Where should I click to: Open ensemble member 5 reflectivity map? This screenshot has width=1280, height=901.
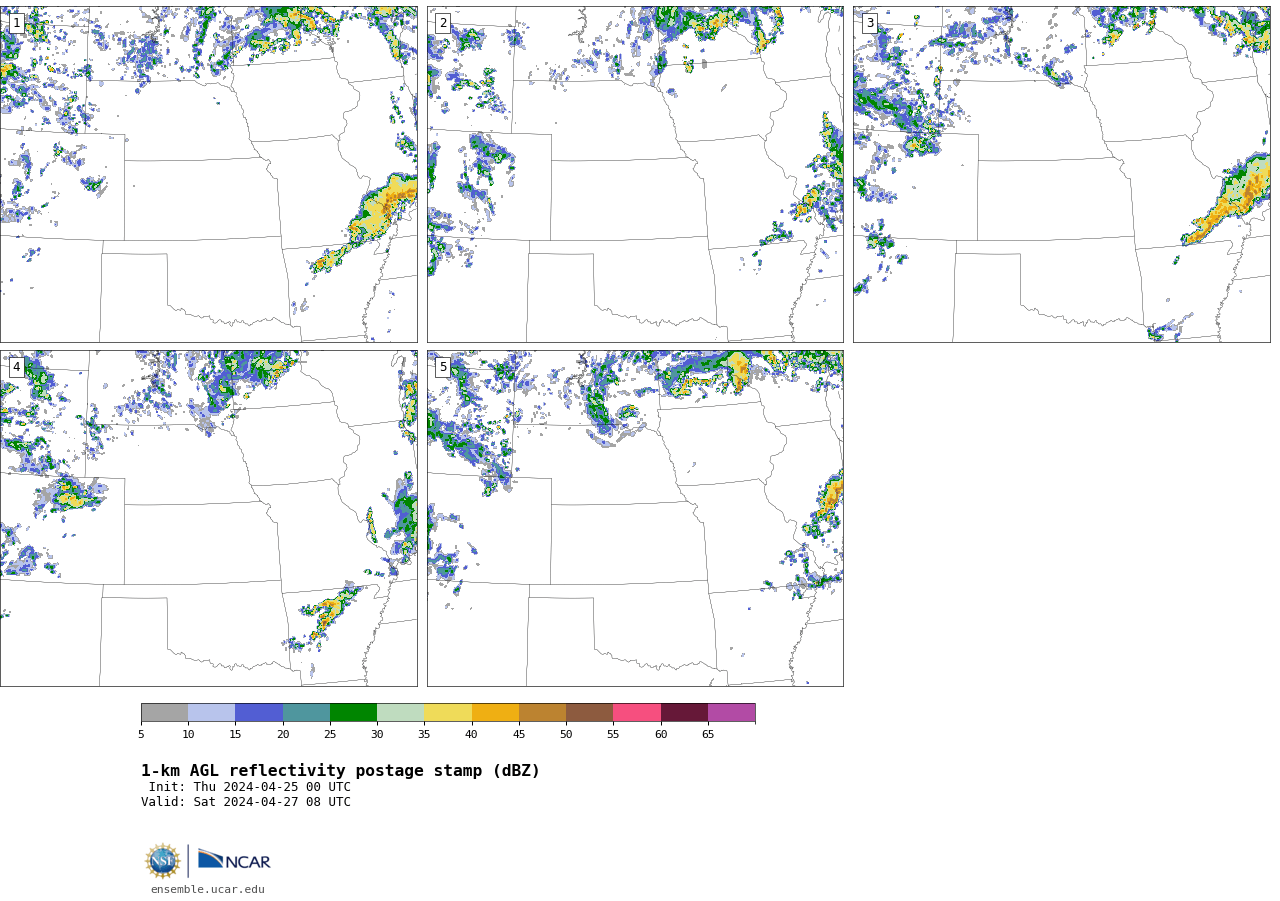[635, 518]
